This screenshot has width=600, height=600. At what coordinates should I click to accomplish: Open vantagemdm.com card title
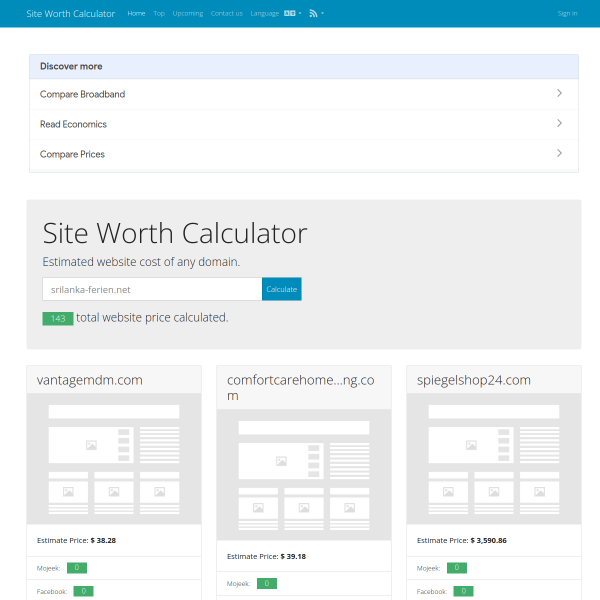(x=90, y=380)
